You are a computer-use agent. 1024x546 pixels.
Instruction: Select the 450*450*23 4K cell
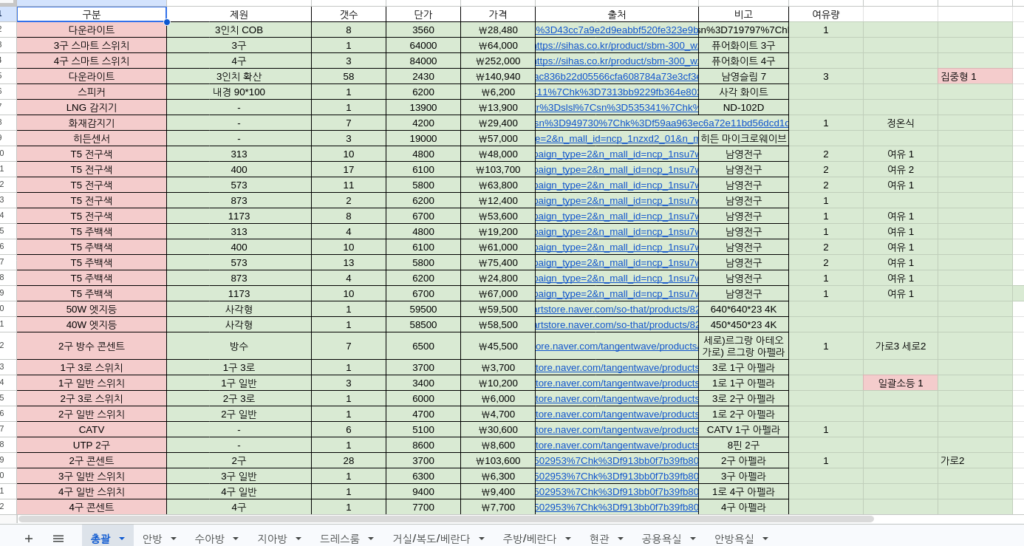(x=743, y=325)
